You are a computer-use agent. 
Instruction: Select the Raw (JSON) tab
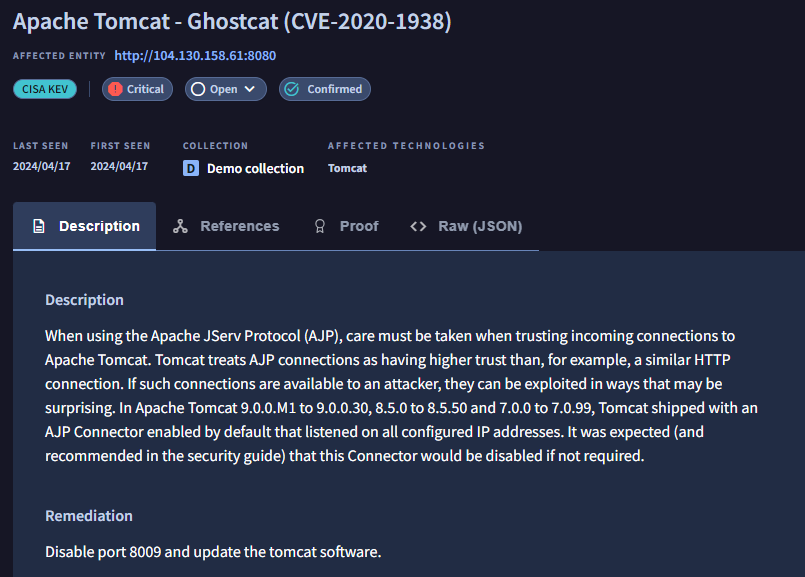click(x=479, y=226)
